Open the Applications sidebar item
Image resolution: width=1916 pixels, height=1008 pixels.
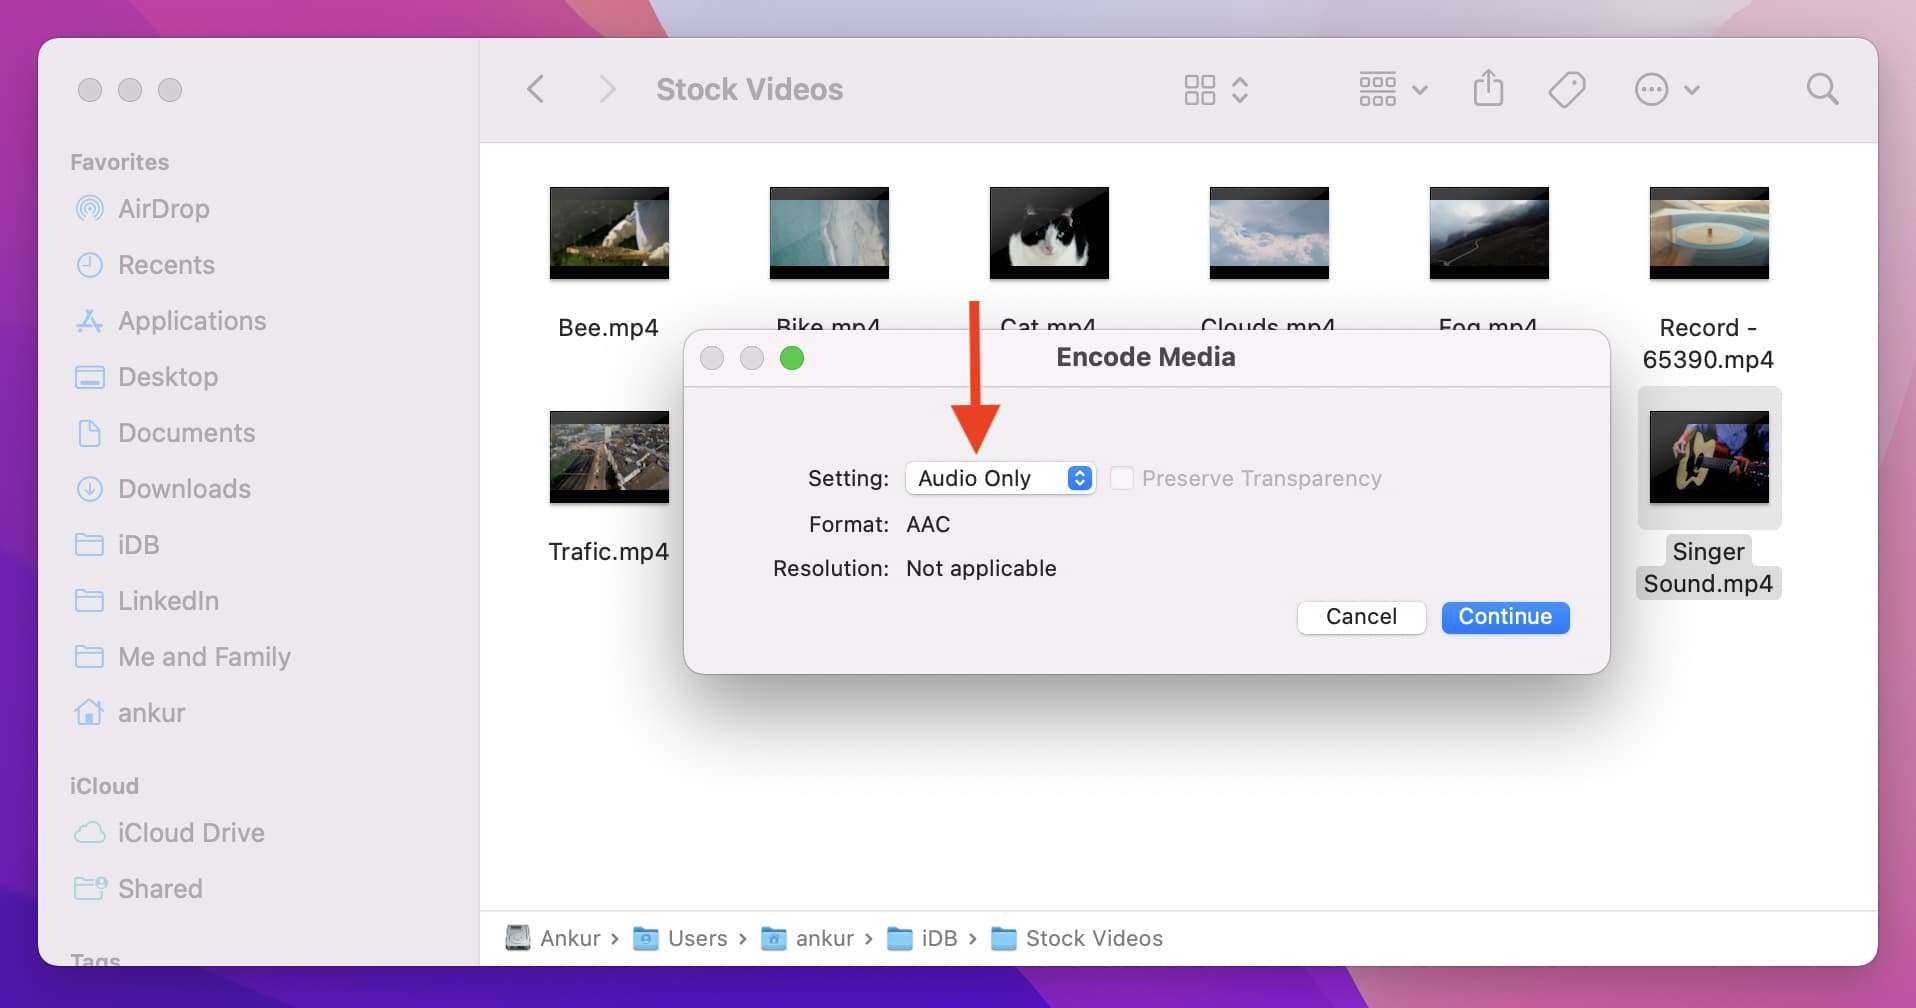(192, 321)
